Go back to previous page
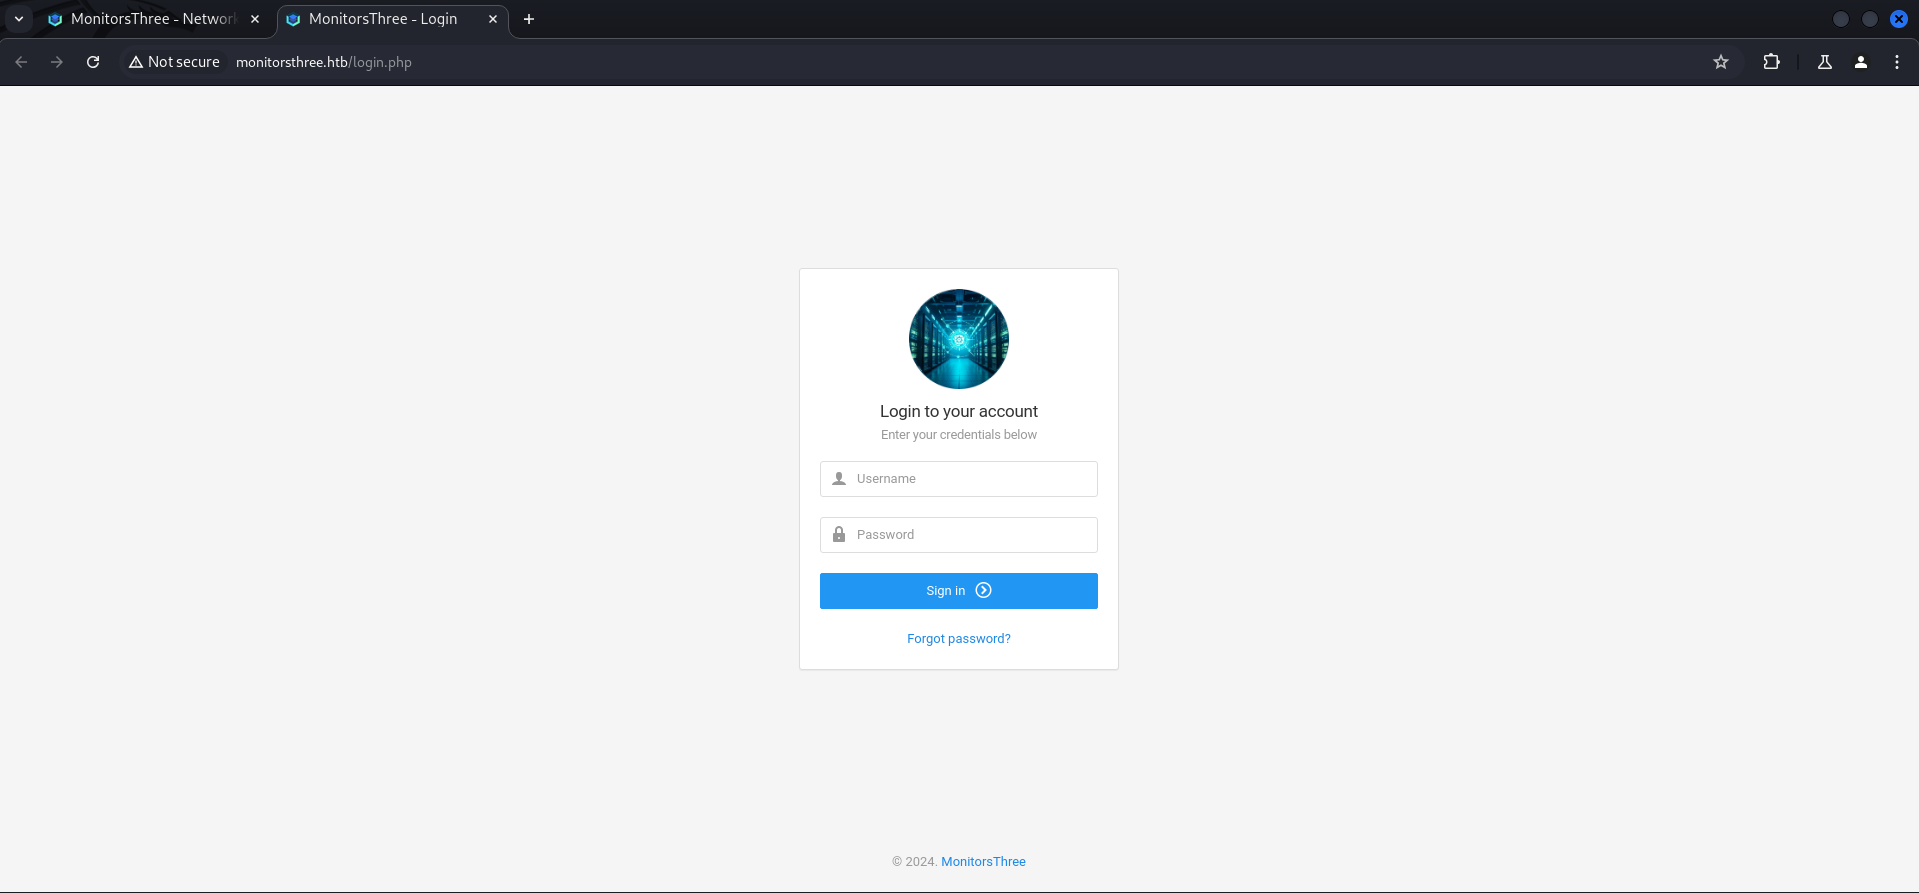The height and width of the screenshot is (893, 1919). click(x=21, y=62)
